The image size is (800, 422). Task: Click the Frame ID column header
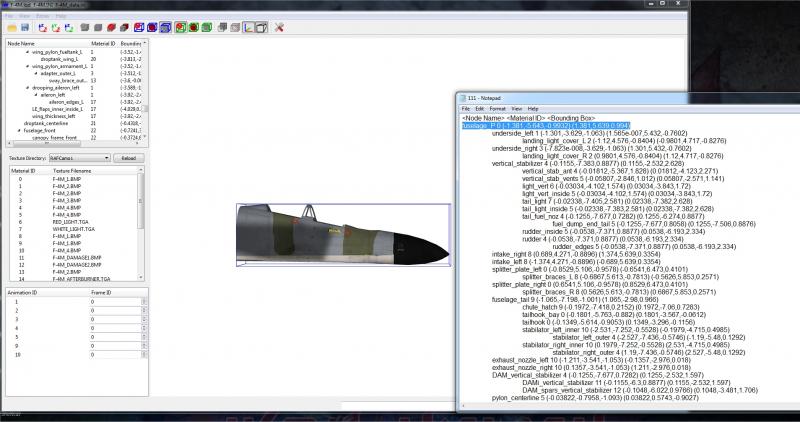coord(101,293)
